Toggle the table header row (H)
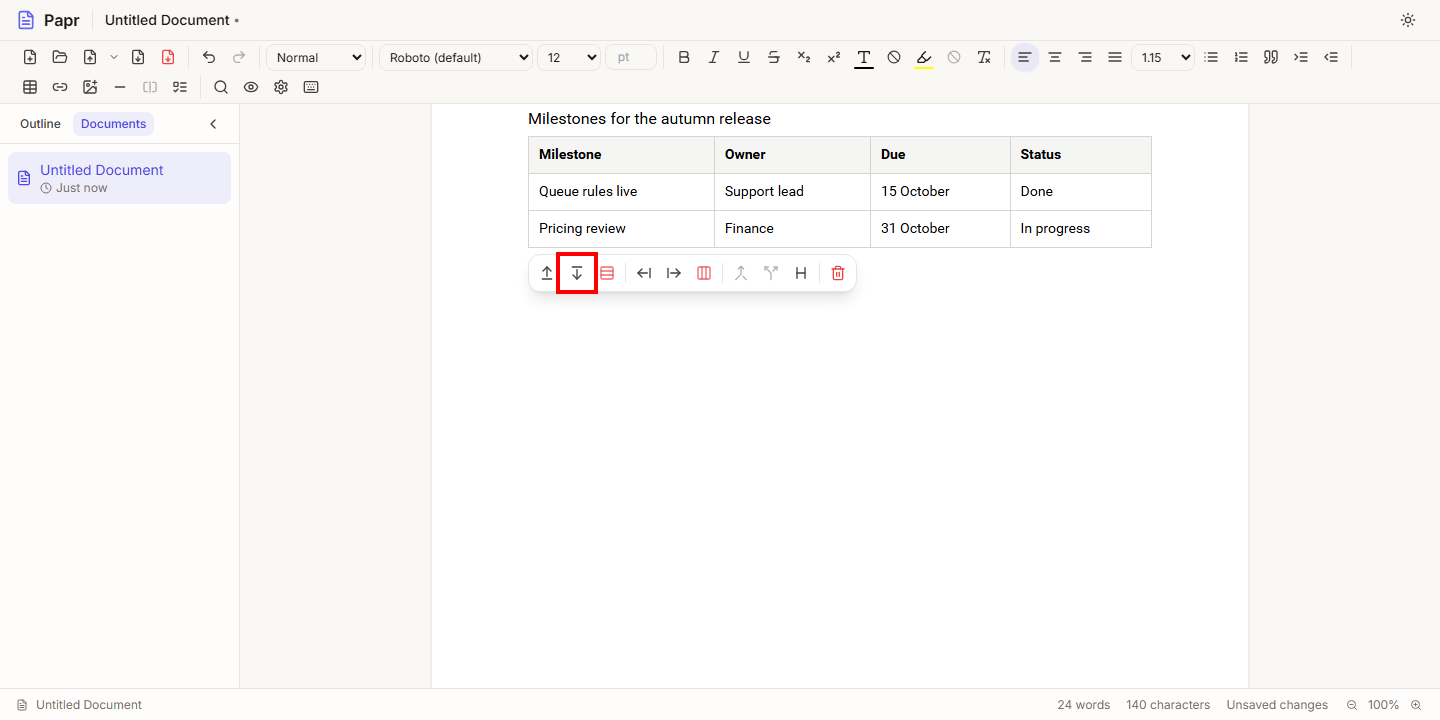Viewport: 1440px width, 720px height. (x=801, y=273)
